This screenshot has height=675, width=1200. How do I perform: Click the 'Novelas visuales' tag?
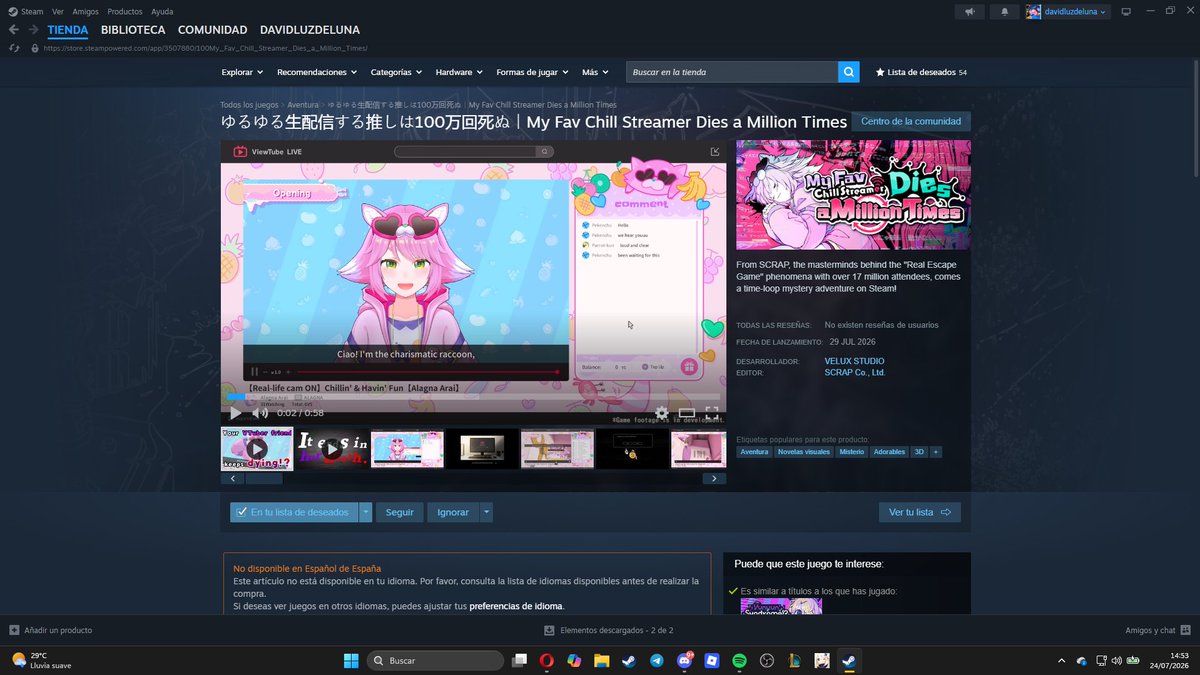tap(804, 452)
